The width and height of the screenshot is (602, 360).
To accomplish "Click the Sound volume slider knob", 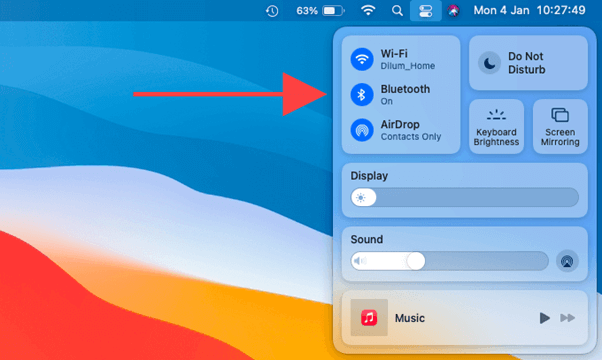I will 416,261.
